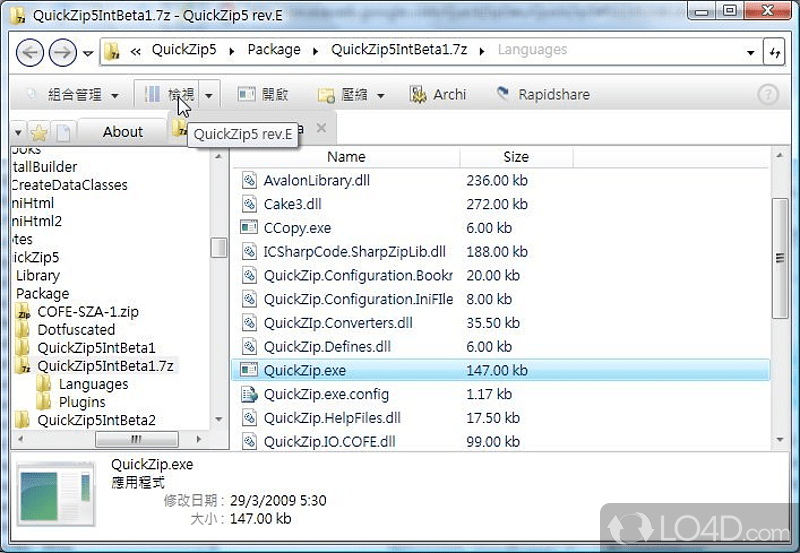
Task: Select the ICSharpCode.SharpZipLib.dll file icon
Action: coord(249,252)
